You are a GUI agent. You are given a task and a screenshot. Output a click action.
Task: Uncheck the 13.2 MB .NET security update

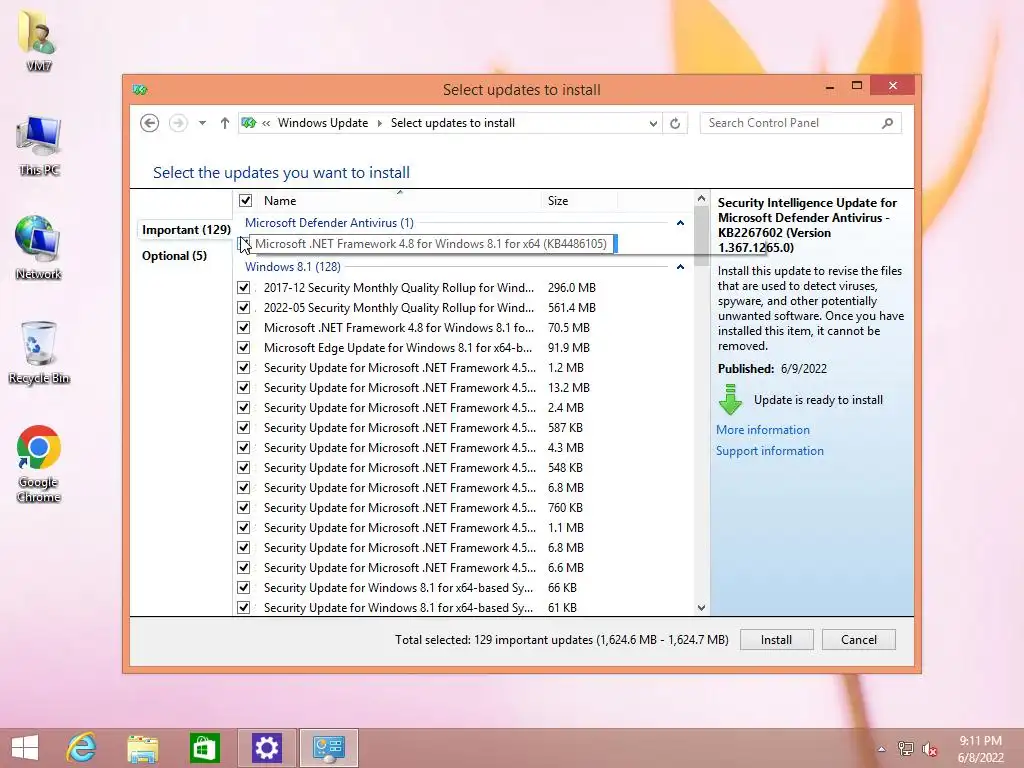pos(244,387)
